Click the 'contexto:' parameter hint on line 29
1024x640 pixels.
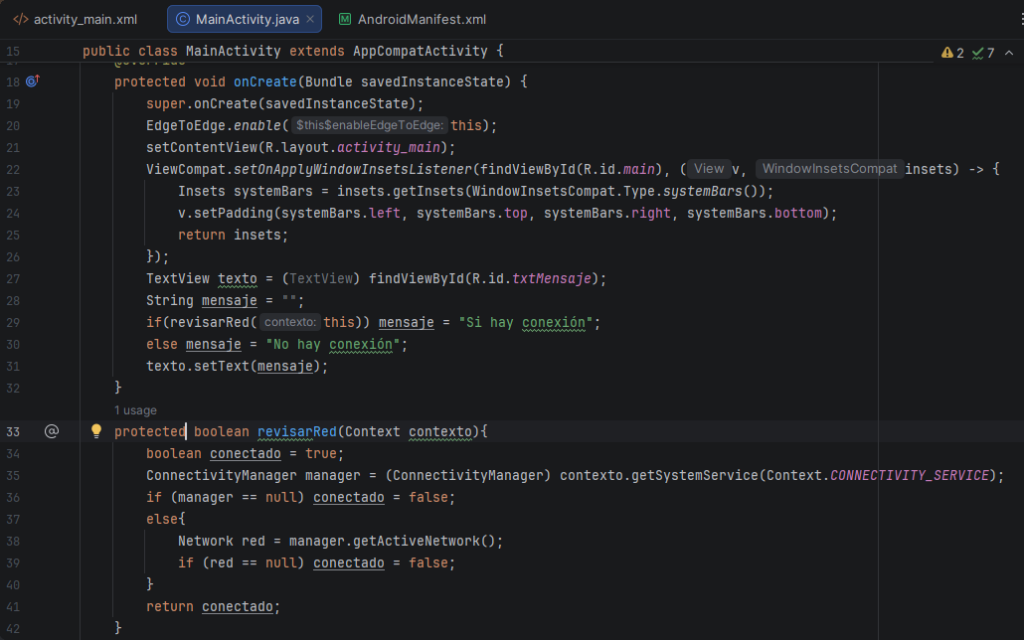coord(290,322)
